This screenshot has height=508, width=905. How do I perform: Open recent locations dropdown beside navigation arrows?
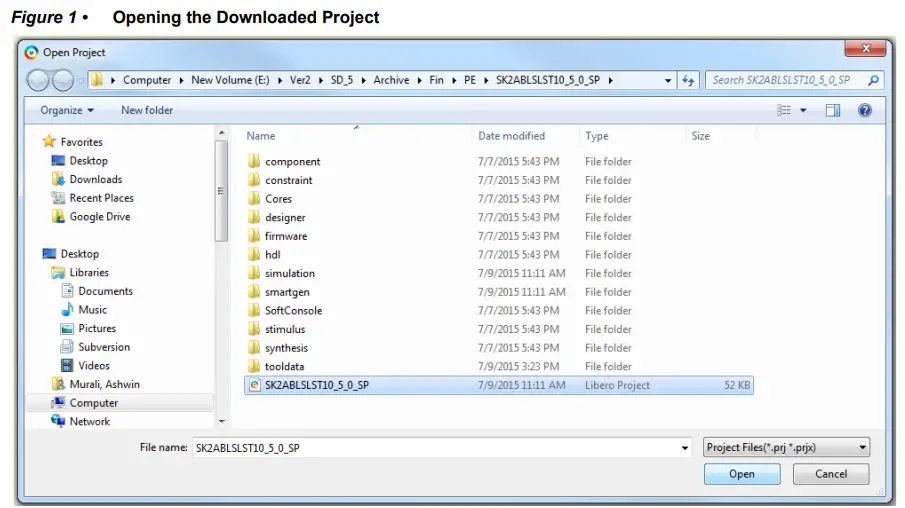[81, 81]
